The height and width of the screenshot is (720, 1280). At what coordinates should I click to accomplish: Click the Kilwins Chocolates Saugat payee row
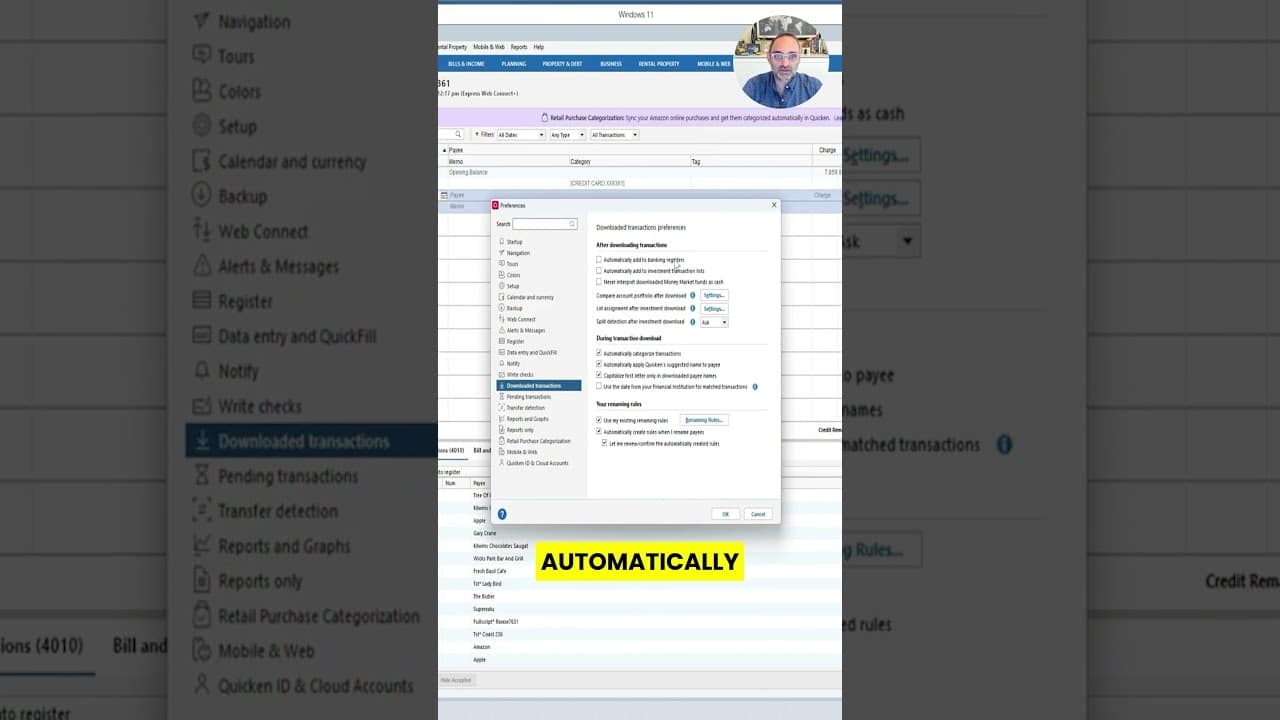(x=501, y=546)
